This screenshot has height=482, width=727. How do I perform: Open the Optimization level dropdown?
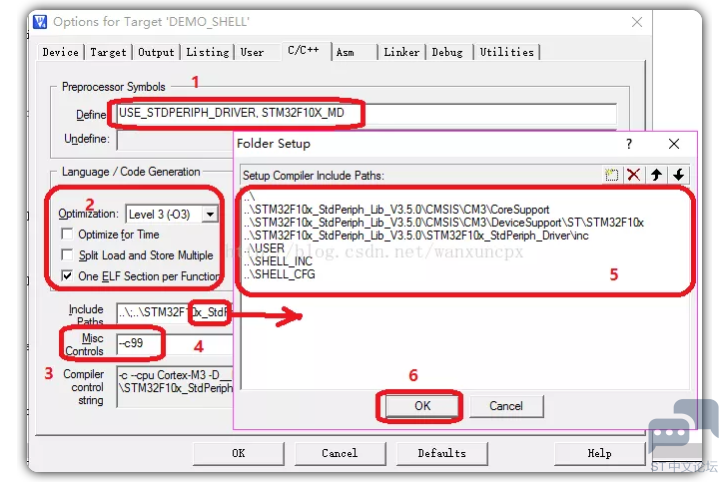click(209, 214)
